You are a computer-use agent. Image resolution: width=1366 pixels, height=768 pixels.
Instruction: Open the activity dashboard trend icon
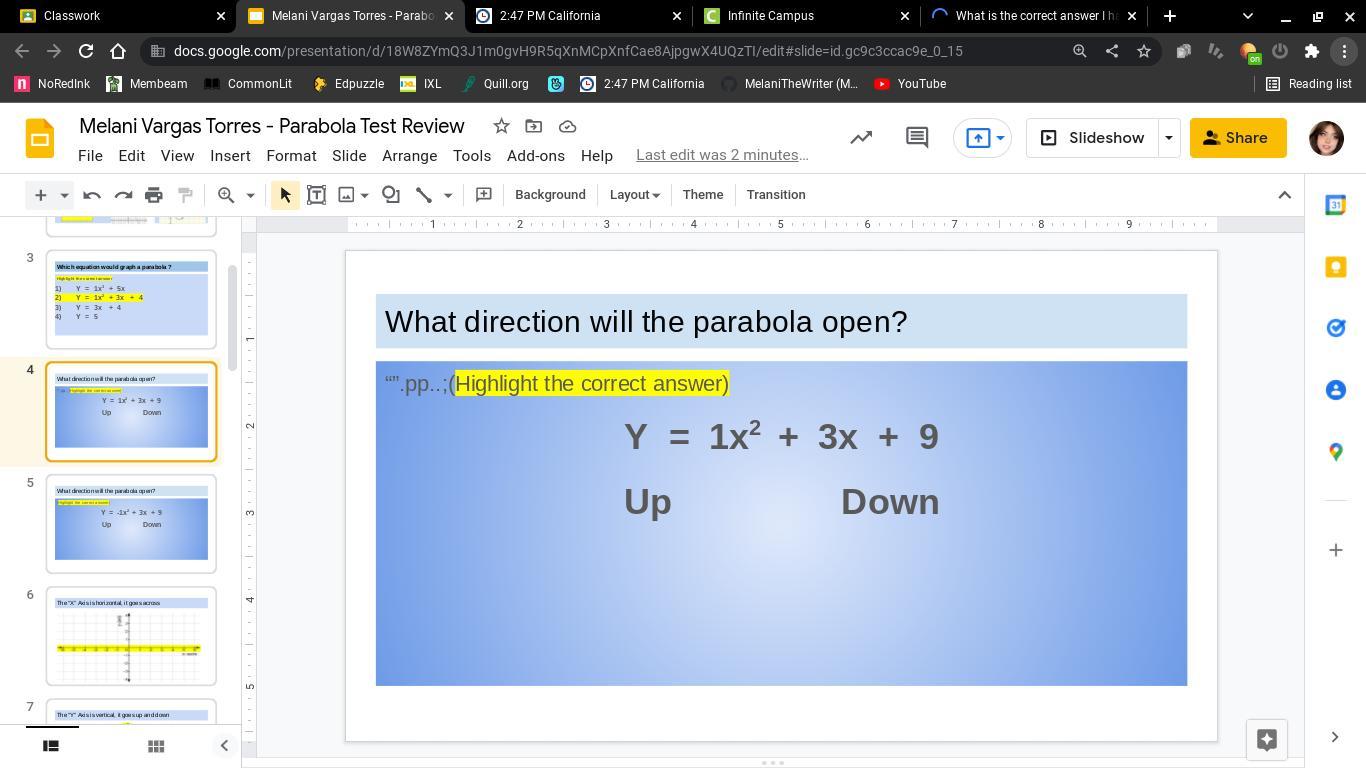[x=861, y=138]
